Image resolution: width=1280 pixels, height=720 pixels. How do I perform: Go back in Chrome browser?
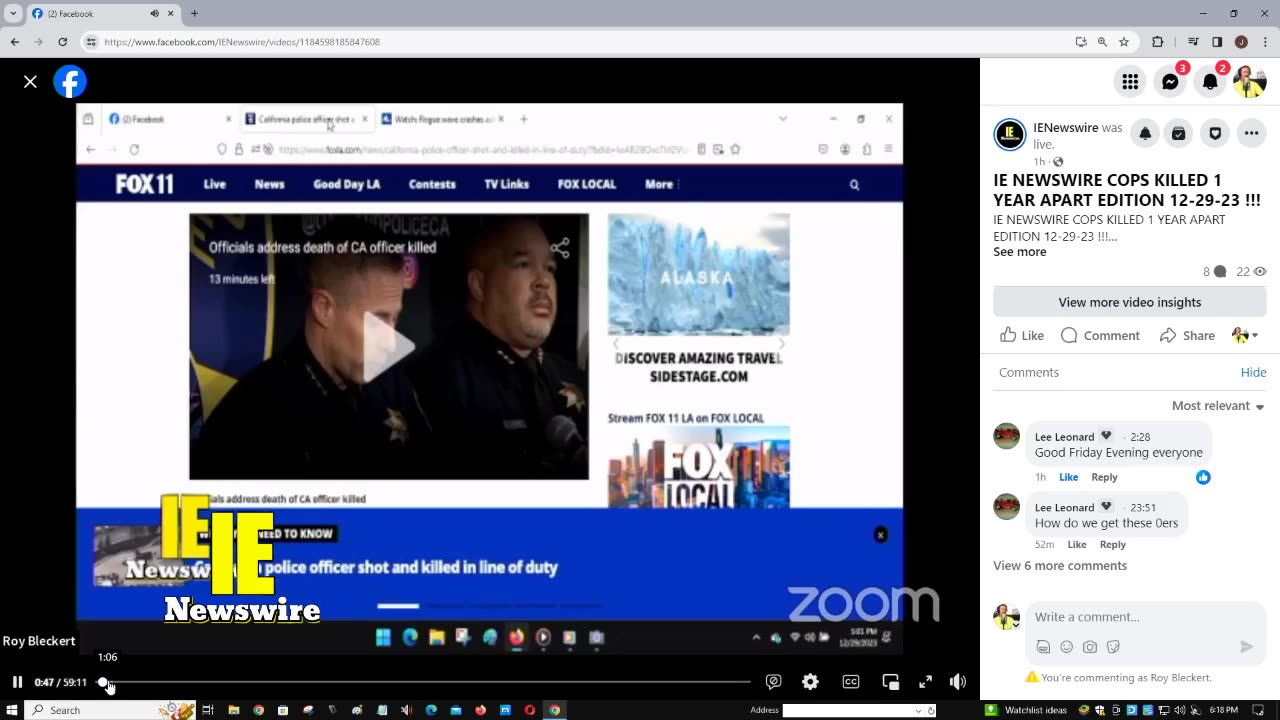click(14, 42)
